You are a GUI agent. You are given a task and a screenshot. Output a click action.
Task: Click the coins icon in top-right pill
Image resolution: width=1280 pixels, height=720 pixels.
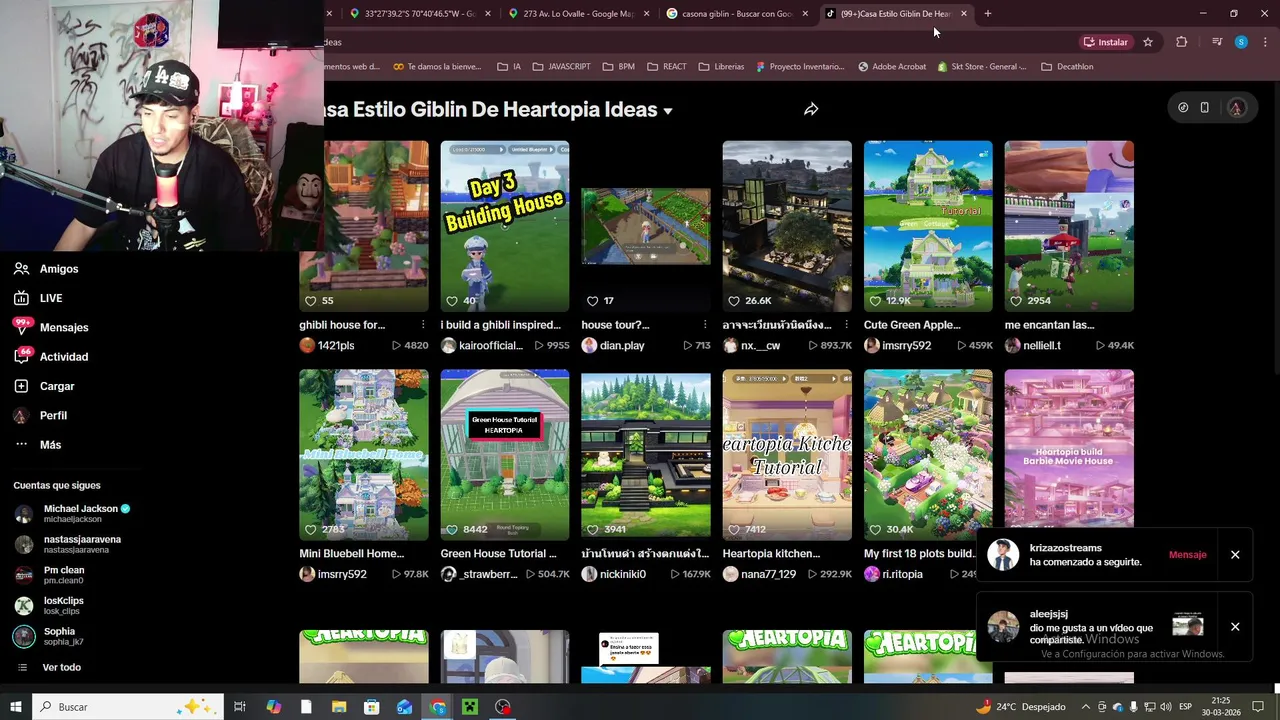(x=1183, y=108)
